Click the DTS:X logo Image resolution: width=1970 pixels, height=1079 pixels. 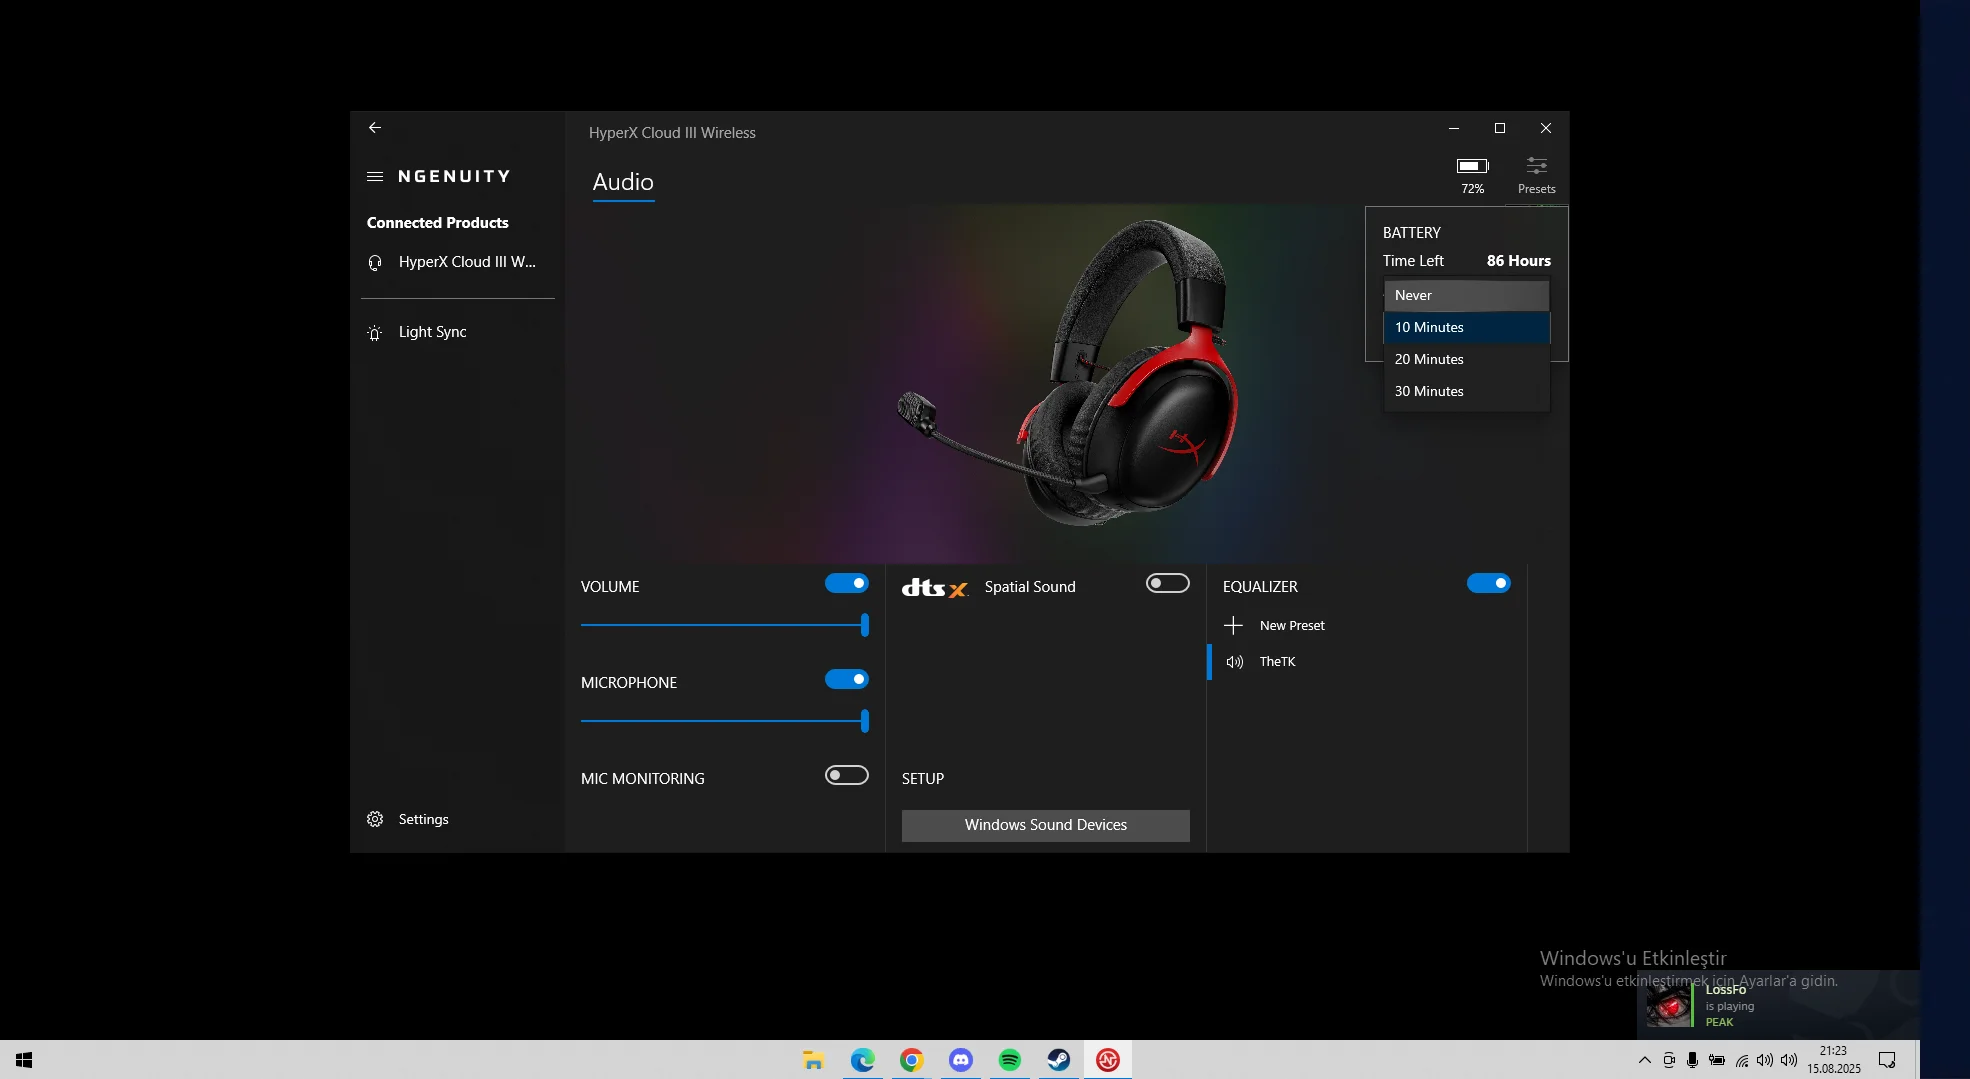(x=935, y=588)
